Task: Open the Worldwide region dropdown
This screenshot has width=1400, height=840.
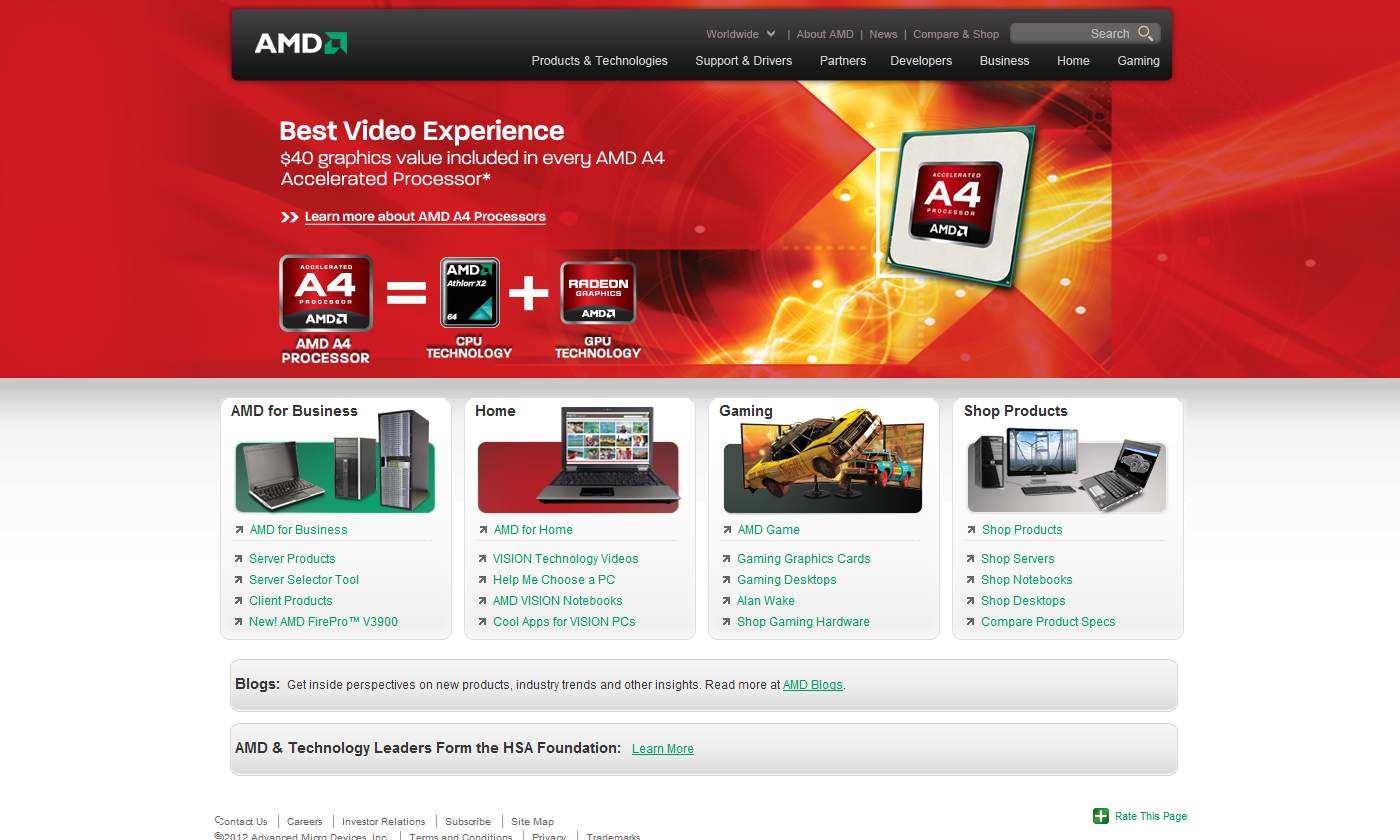Action: tap(741, 34)
